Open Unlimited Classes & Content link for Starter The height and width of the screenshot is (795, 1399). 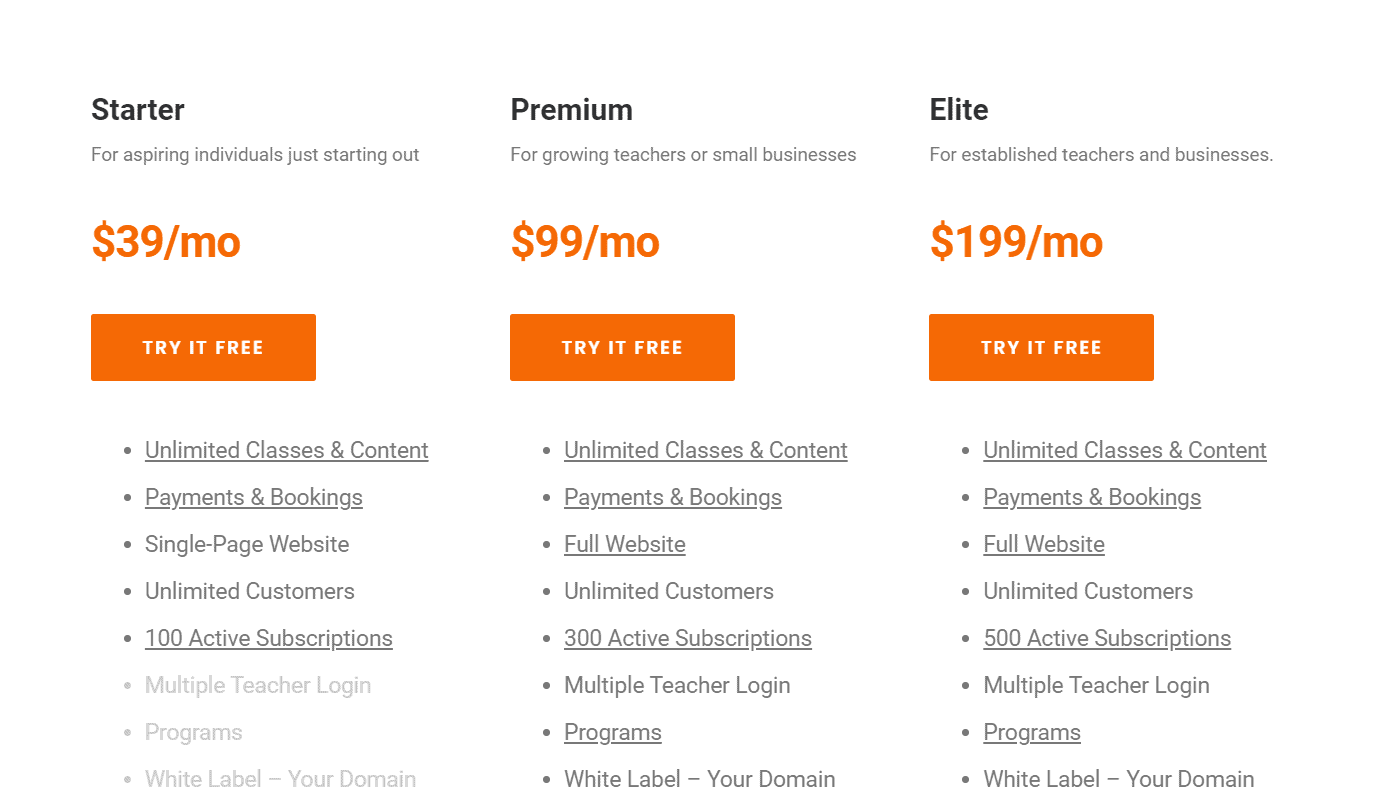pyautogui.click(x=286, y=450)
